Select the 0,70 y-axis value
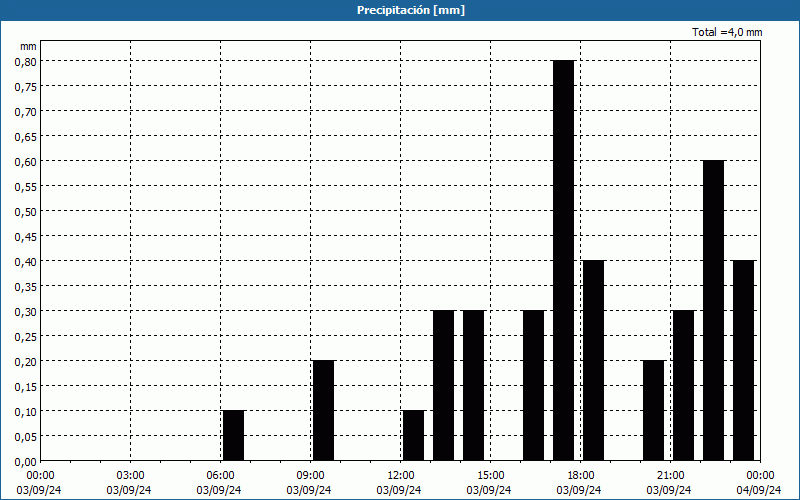The image size is (800, 500). pos(26,111)
